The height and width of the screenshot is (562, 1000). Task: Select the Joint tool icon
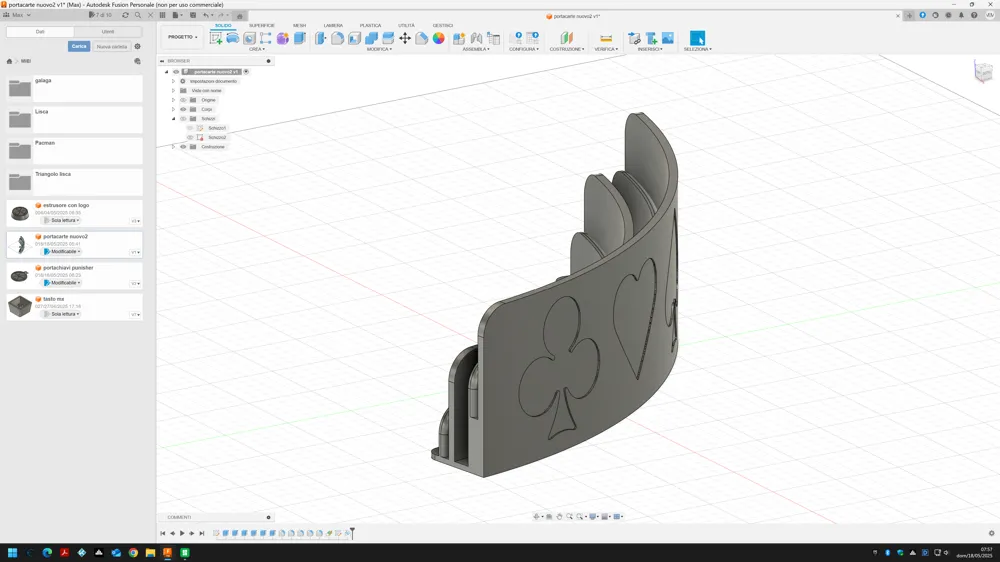(x=476, y=38)
